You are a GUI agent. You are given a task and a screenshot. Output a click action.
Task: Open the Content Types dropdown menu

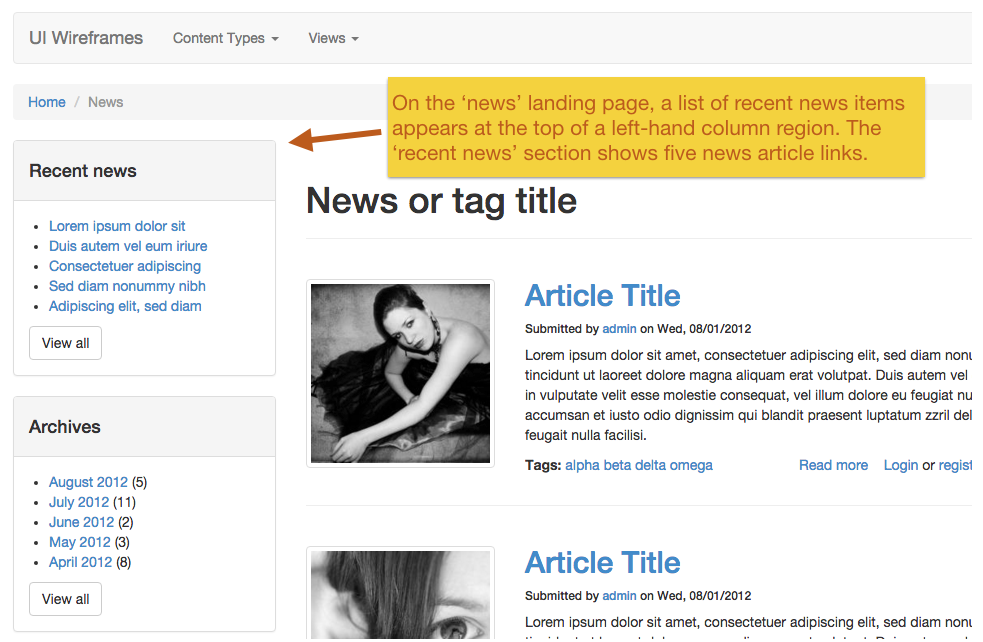(x=226, y=38)
